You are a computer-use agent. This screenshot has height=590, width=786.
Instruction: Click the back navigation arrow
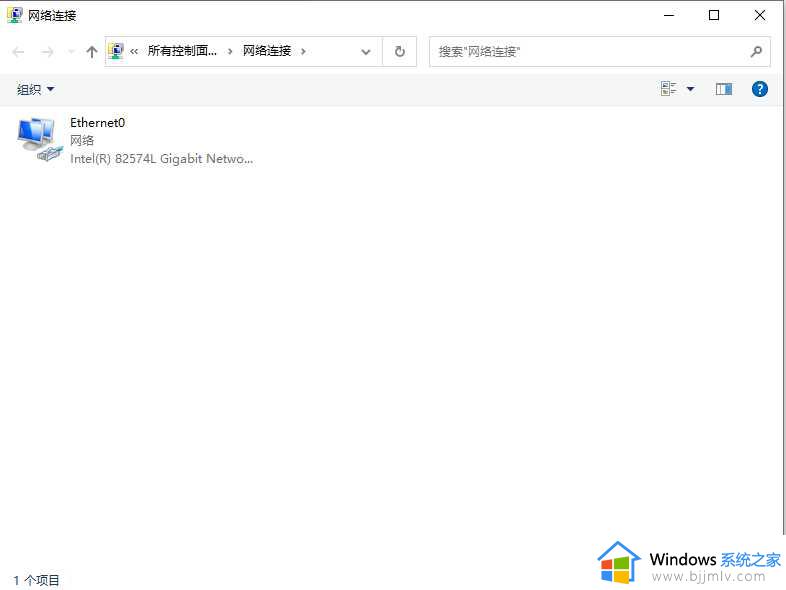[x=19, y=52]
